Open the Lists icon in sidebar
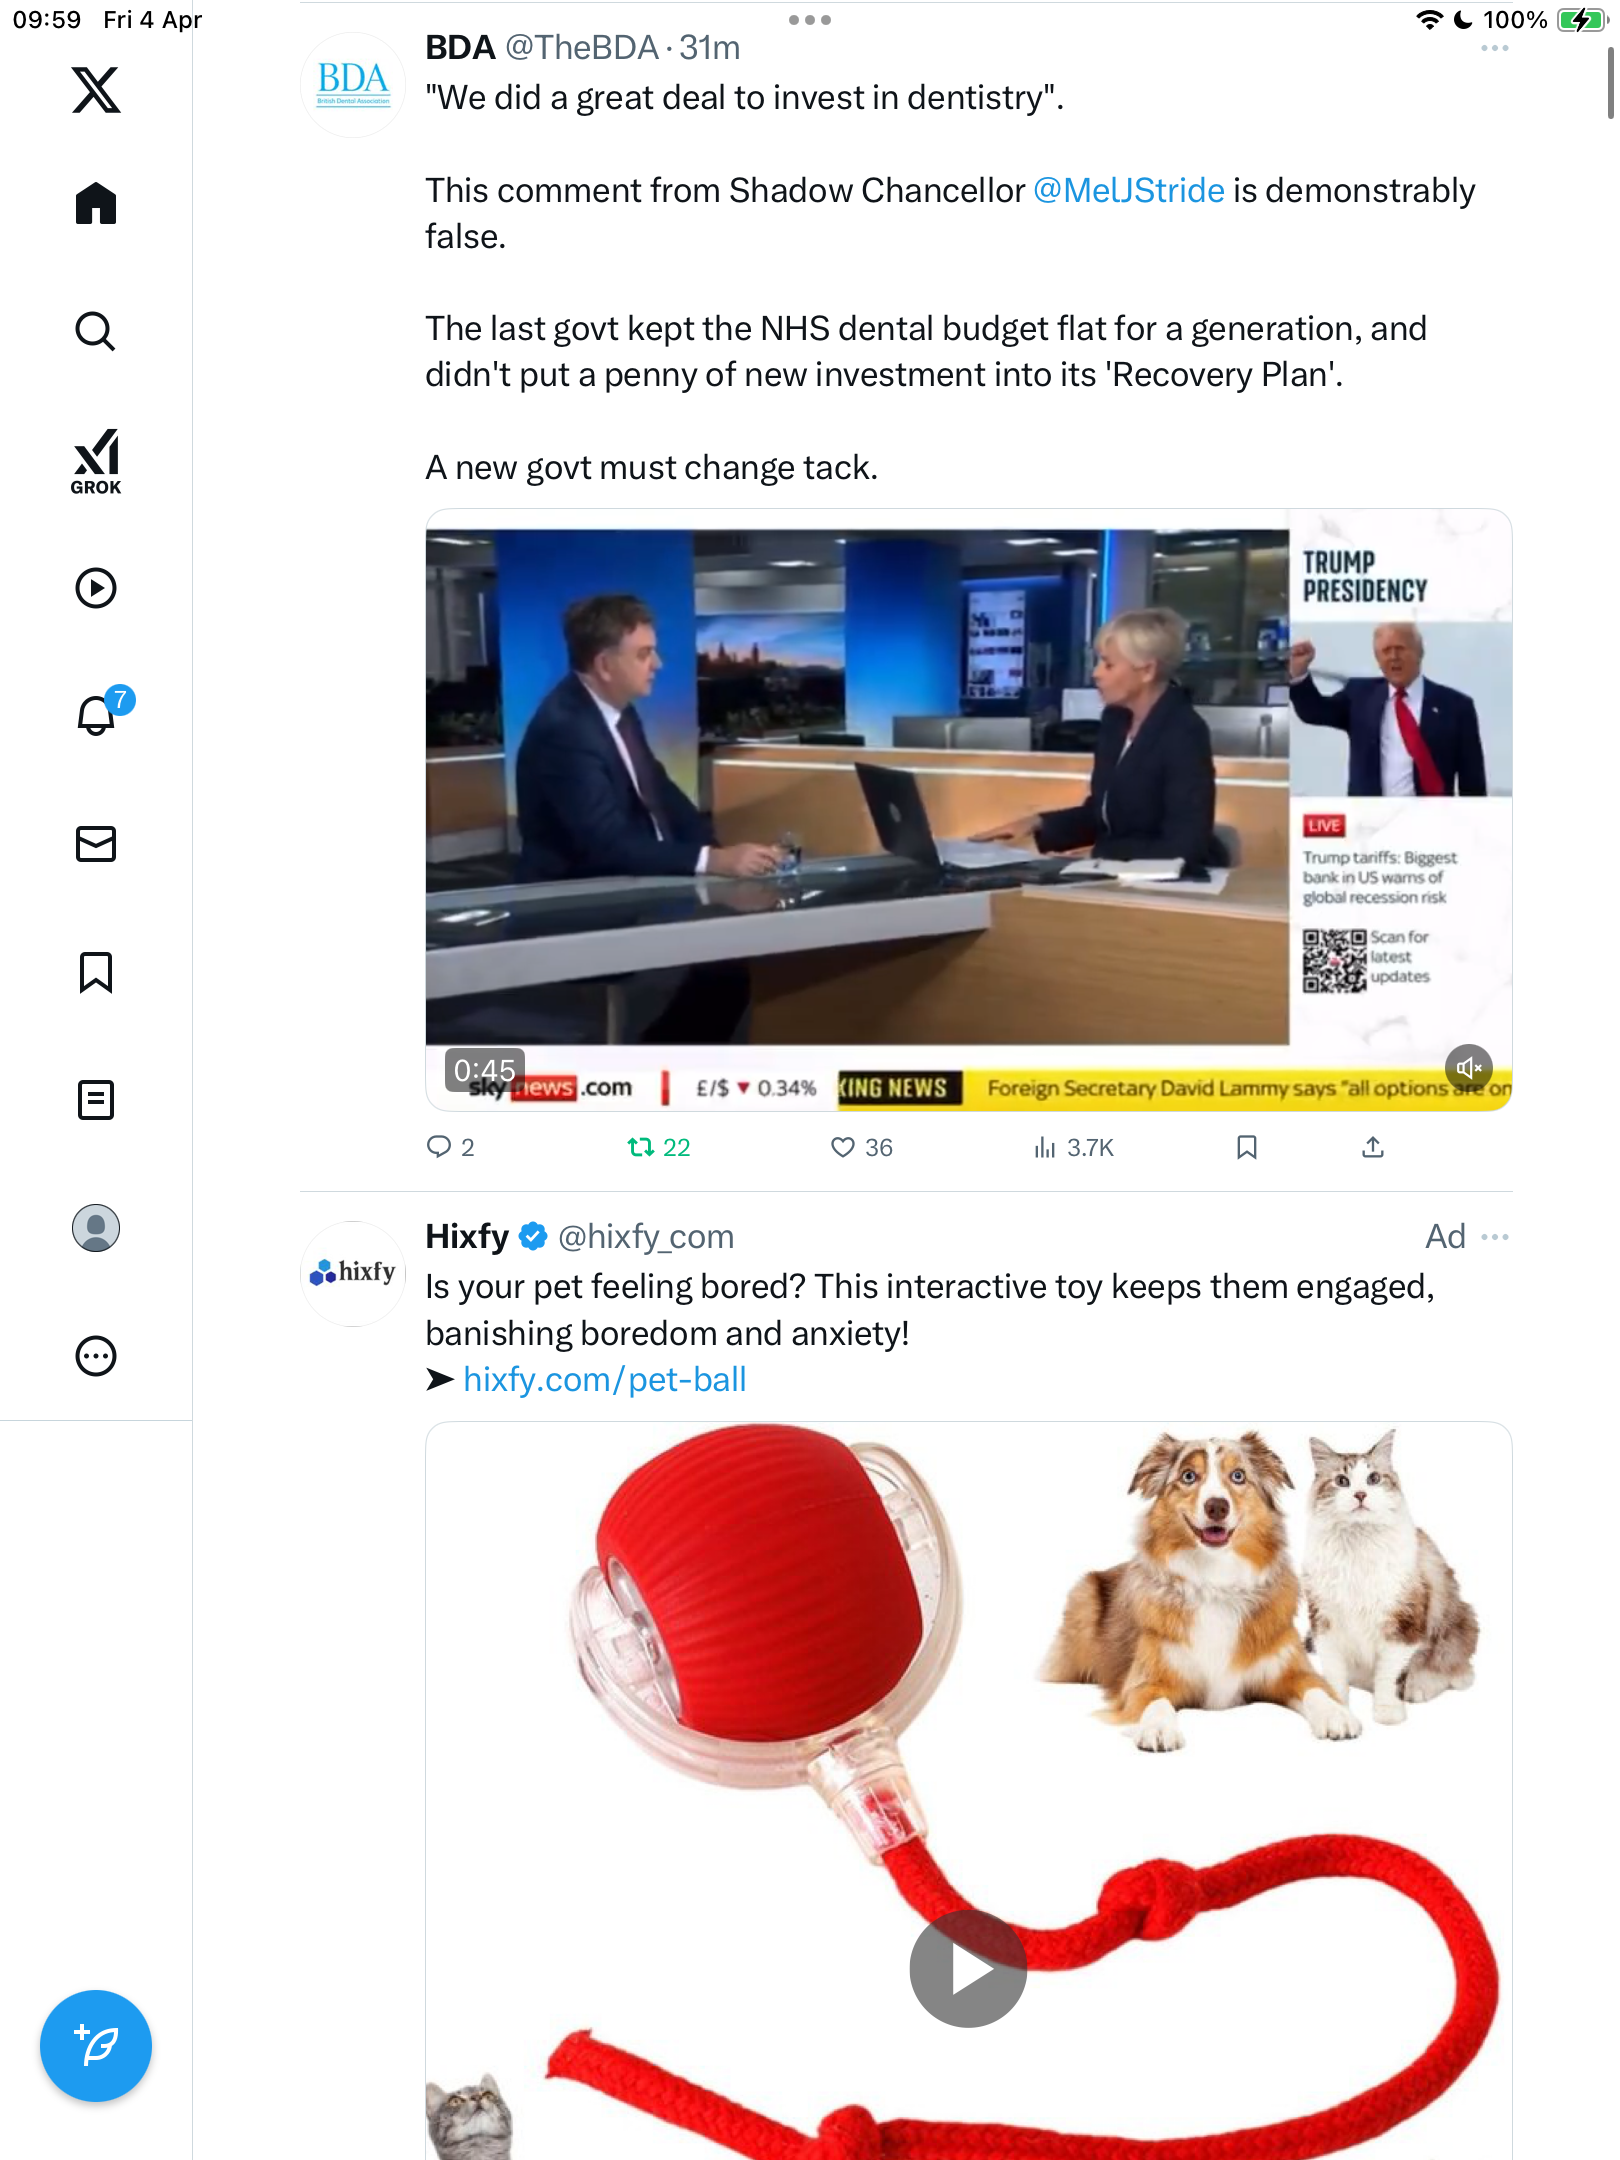The image size is (1620, 2160). (96, 1100)
